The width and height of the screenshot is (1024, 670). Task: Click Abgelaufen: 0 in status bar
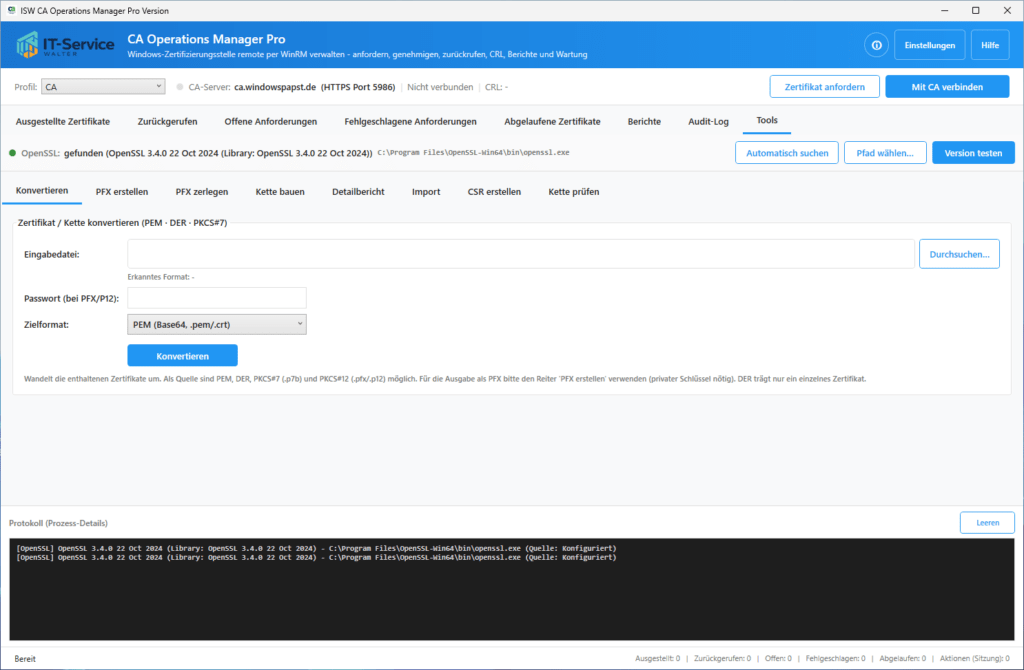pos(903,659)
